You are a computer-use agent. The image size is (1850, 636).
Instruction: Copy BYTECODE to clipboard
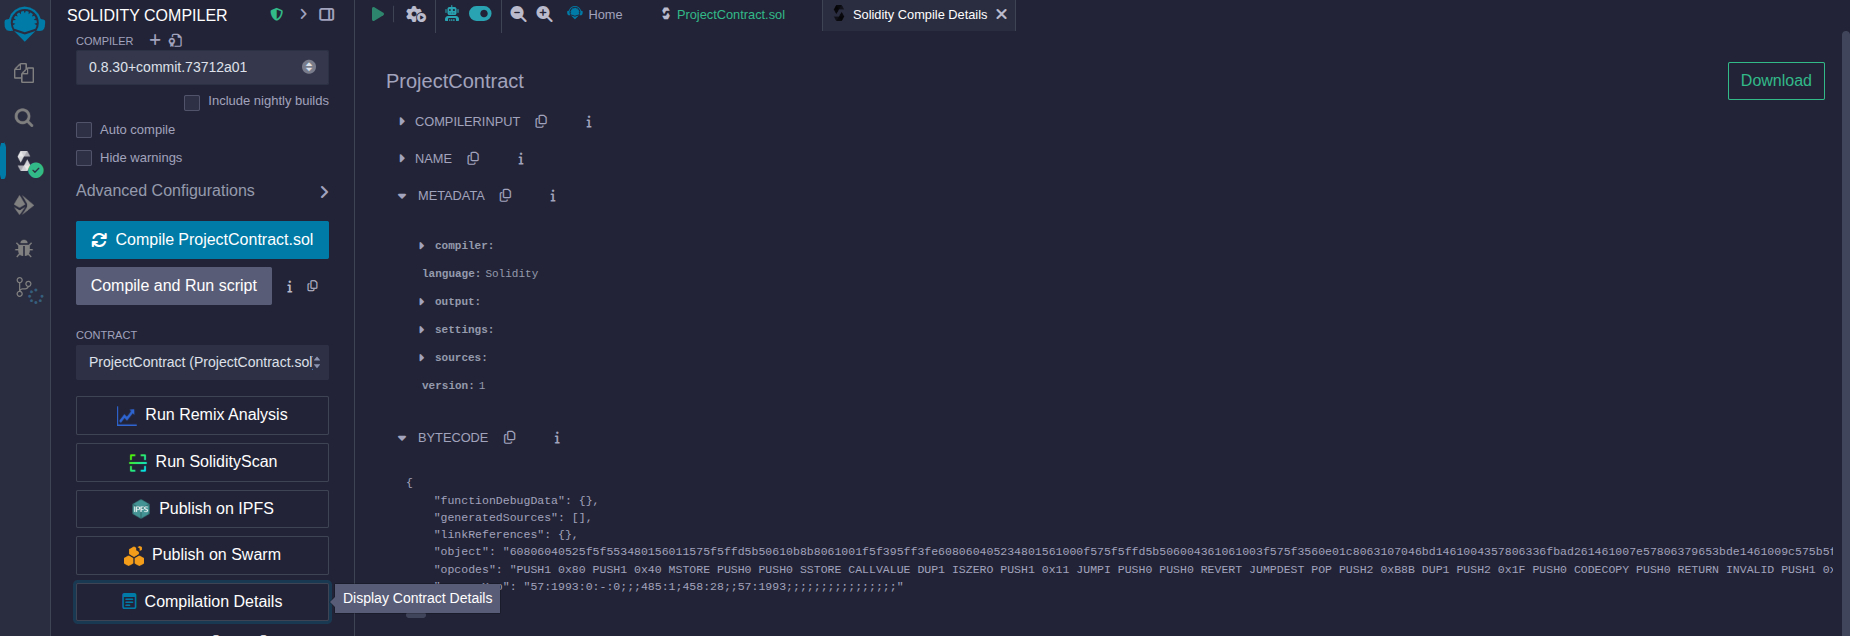pos(509,437)
